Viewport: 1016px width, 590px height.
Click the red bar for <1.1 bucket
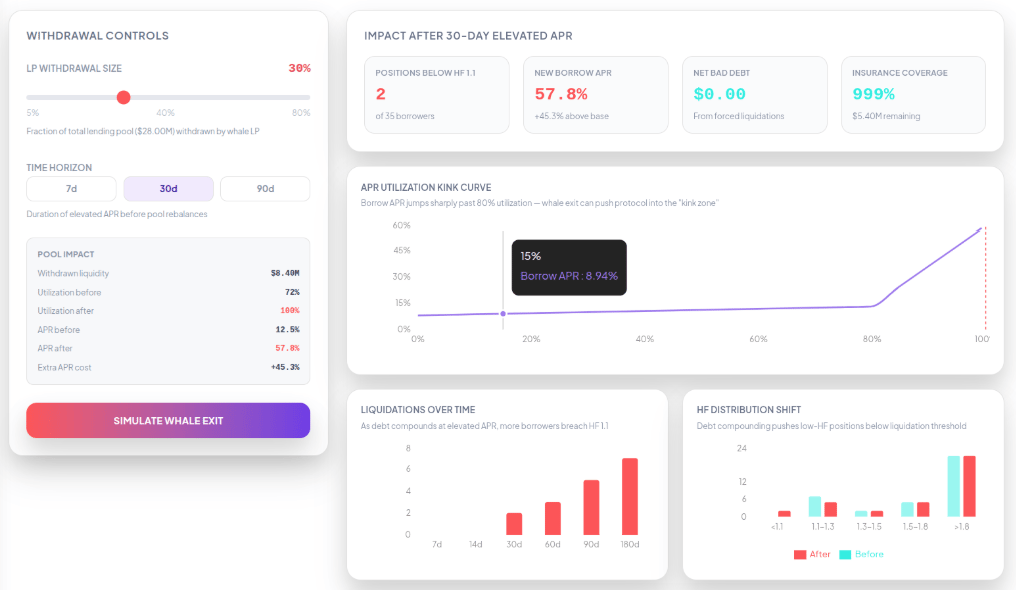pos(784,514)
